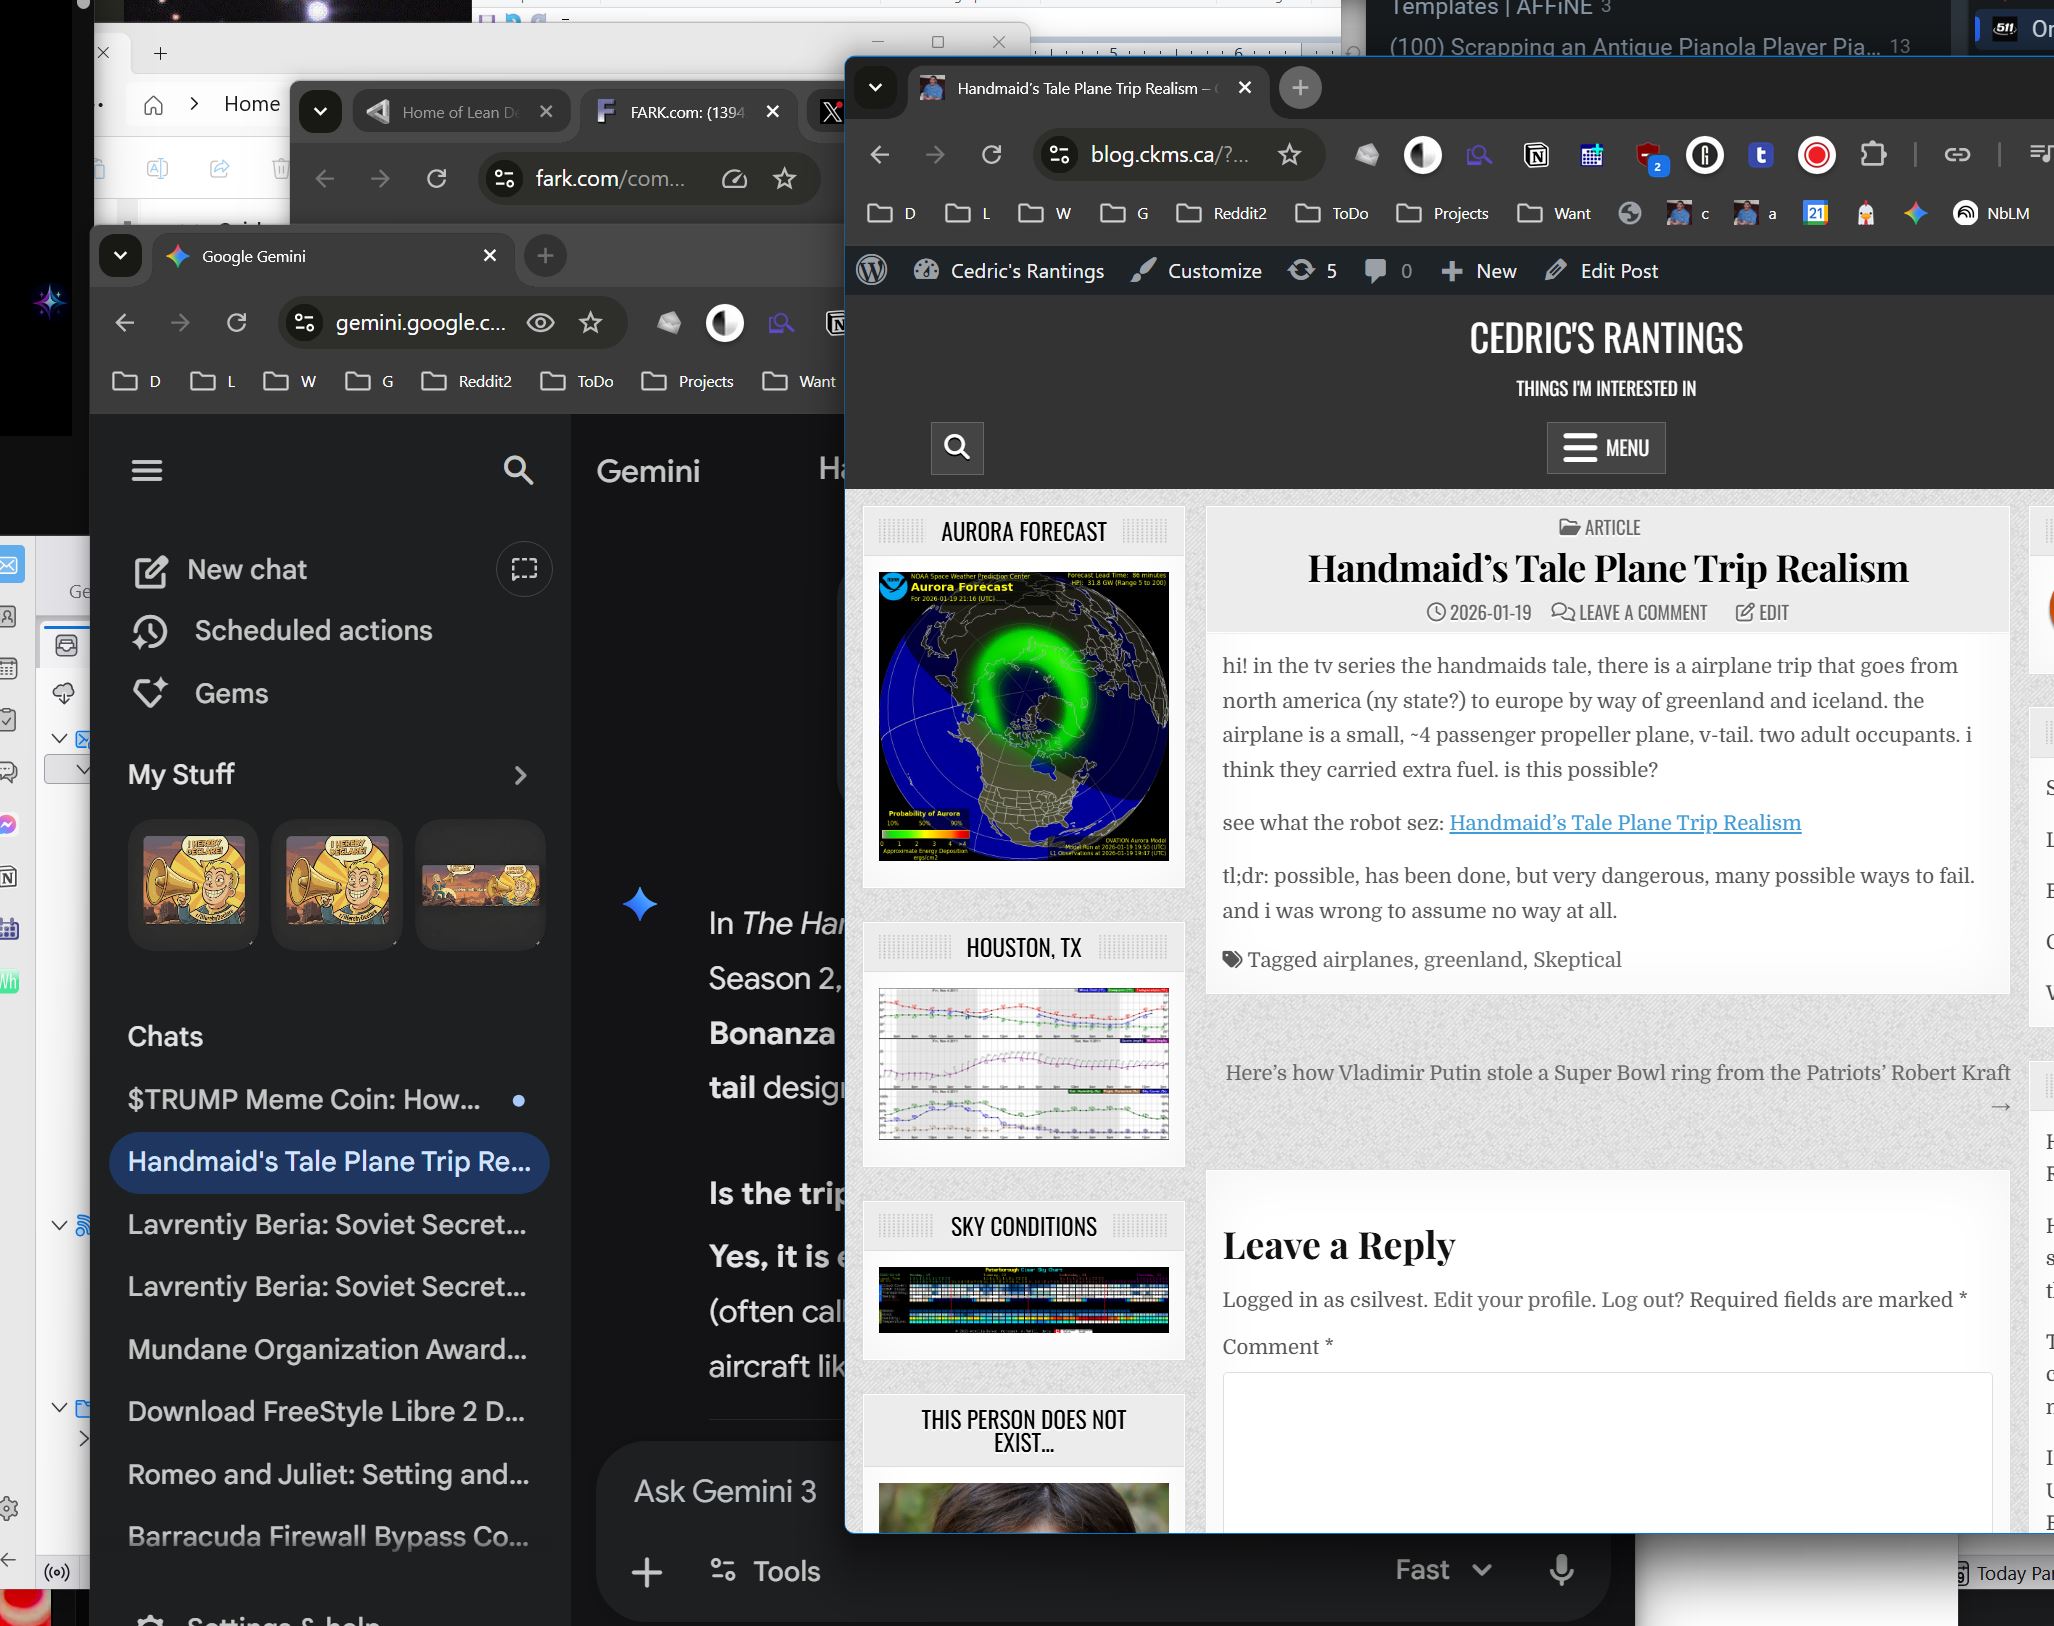Bookmark blog page with star icon
Image resolution: width=2054 pixels, height=1626 pixels.
pos(1290,154)
